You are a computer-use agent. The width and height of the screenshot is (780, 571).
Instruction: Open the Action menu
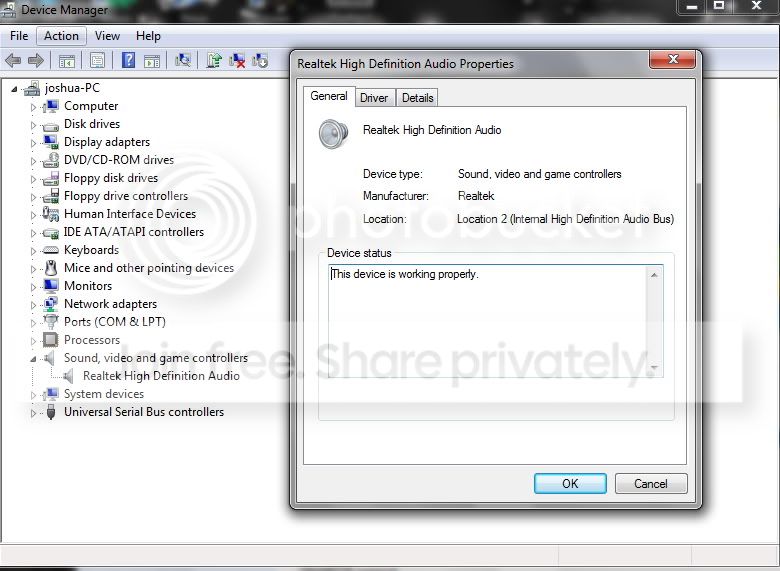[61, 36]
